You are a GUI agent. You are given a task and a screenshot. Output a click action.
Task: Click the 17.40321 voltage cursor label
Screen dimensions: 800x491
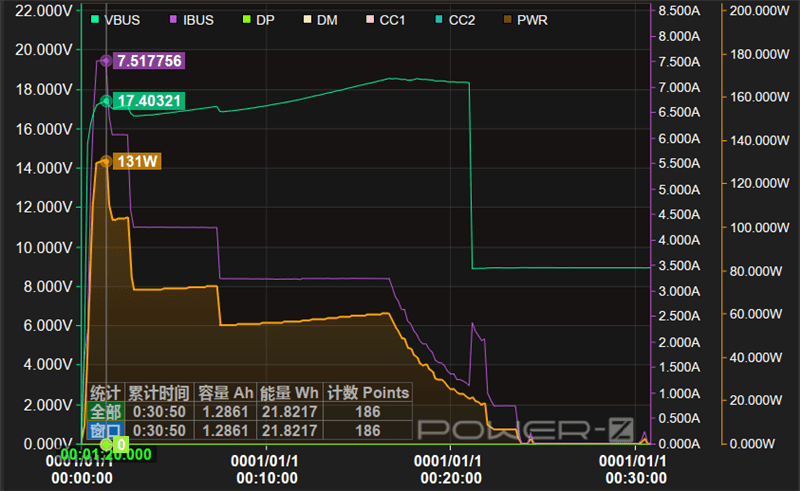(x=149, y=101)
